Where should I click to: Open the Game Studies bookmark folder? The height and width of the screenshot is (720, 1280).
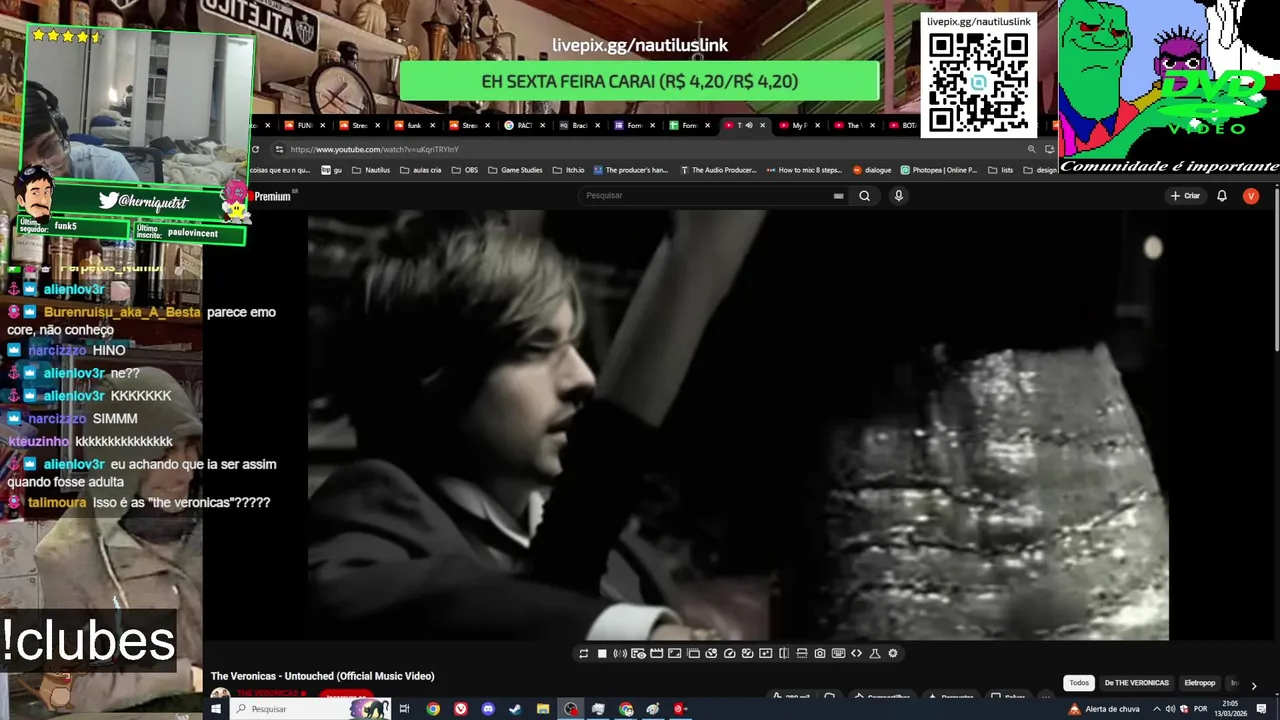[515, 170]
